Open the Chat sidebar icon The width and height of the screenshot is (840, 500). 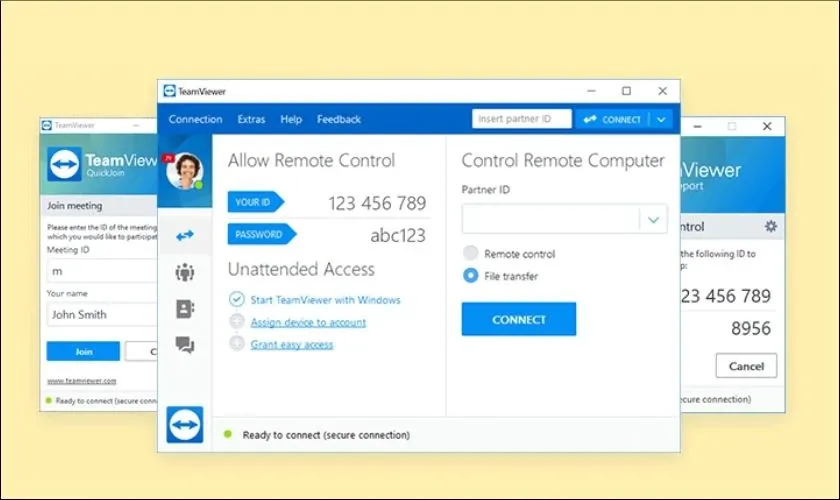tap(185, 345)
